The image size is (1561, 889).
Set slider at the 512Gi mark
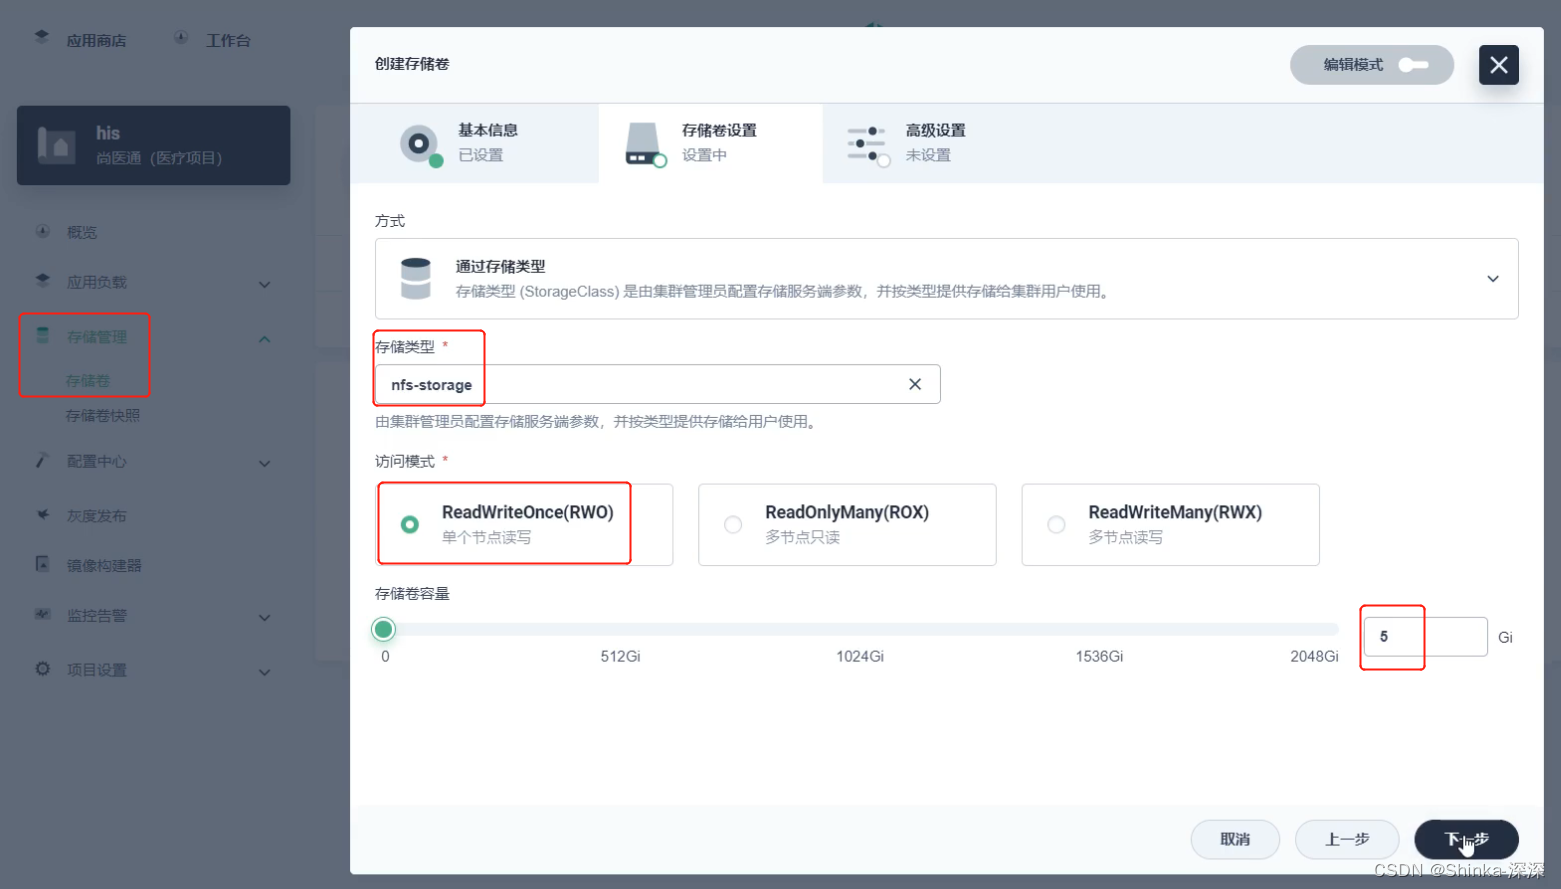(620, 629)
